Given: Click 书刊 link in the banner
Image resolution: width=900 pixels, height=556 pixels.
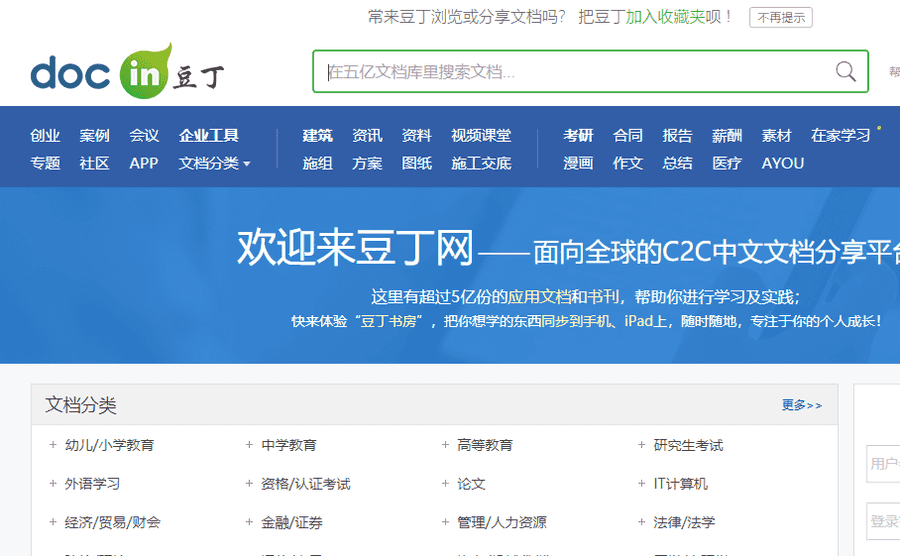Looking at the screenshot, I should (603, 297).
